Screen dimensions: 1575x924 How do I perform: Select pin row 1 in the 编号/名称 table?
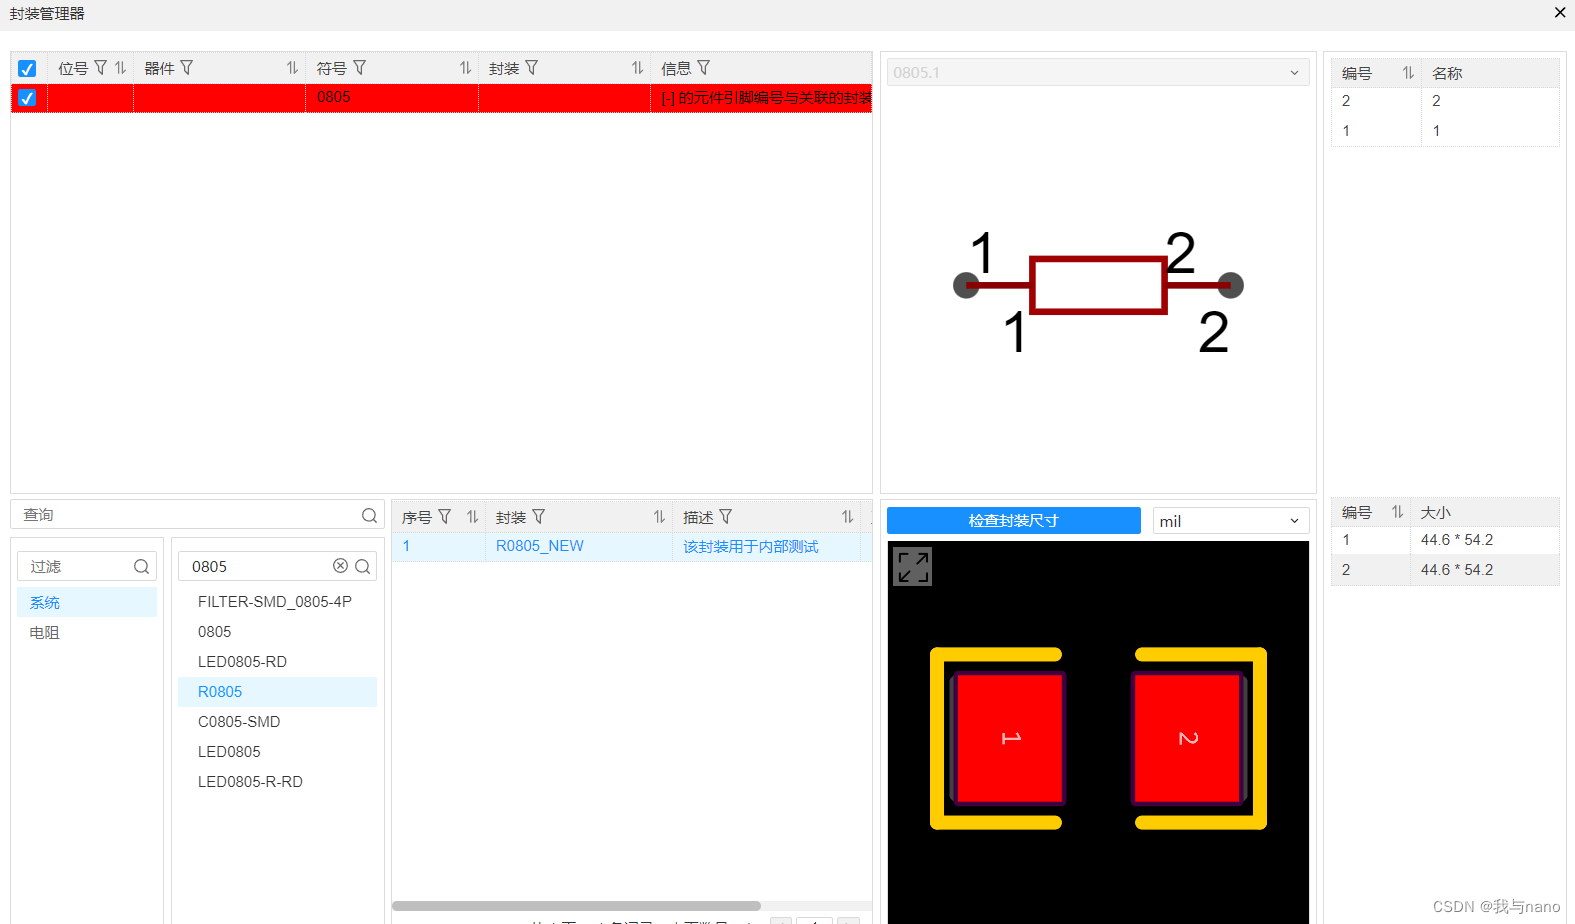pyautogui.click(x=1445, y=131)
